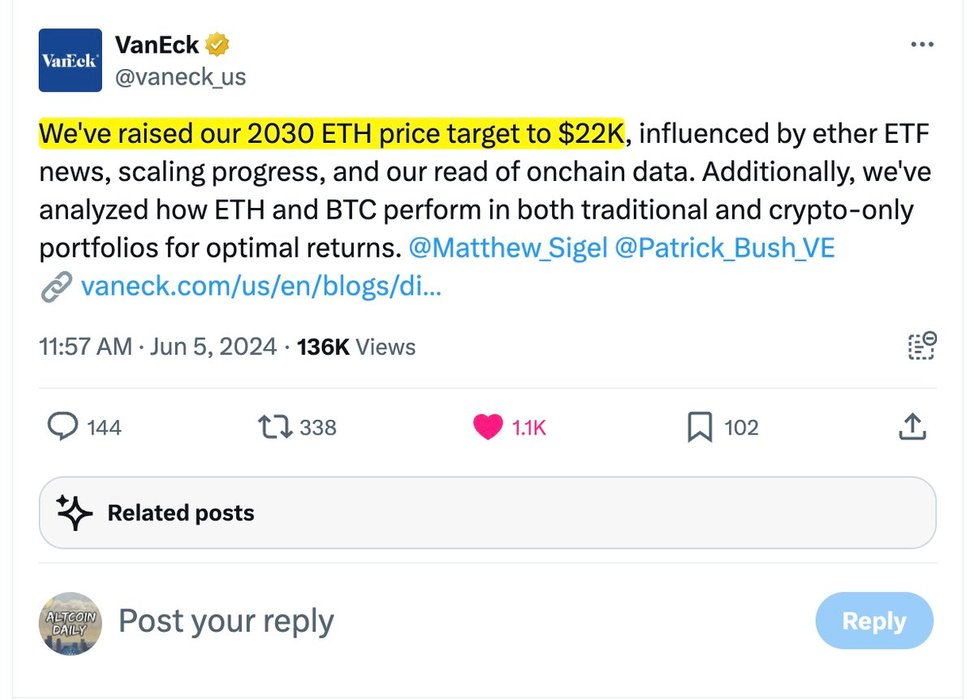Click the VanEck profile logo avatar
This screenshot has height=700, width=974.
point(70,60)
